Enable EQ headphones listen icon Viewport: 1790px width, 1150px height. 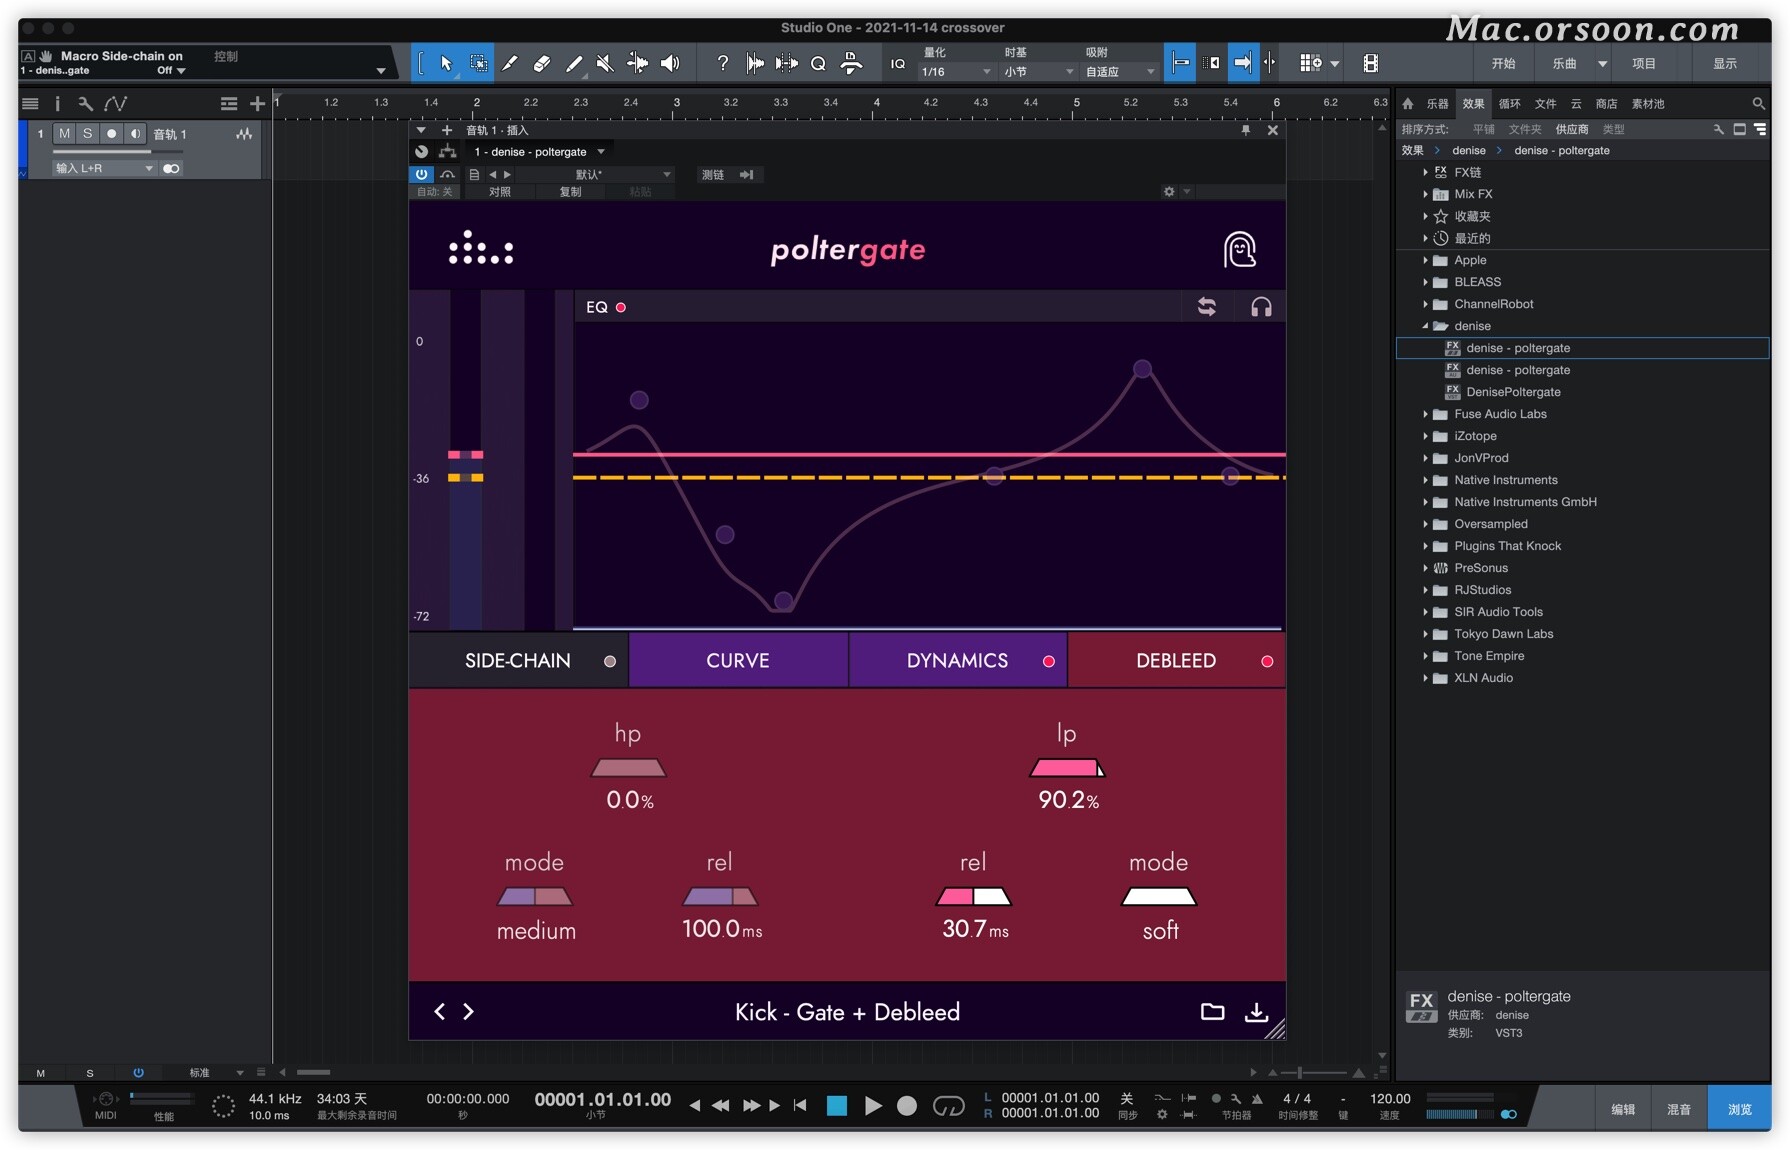1261,307
